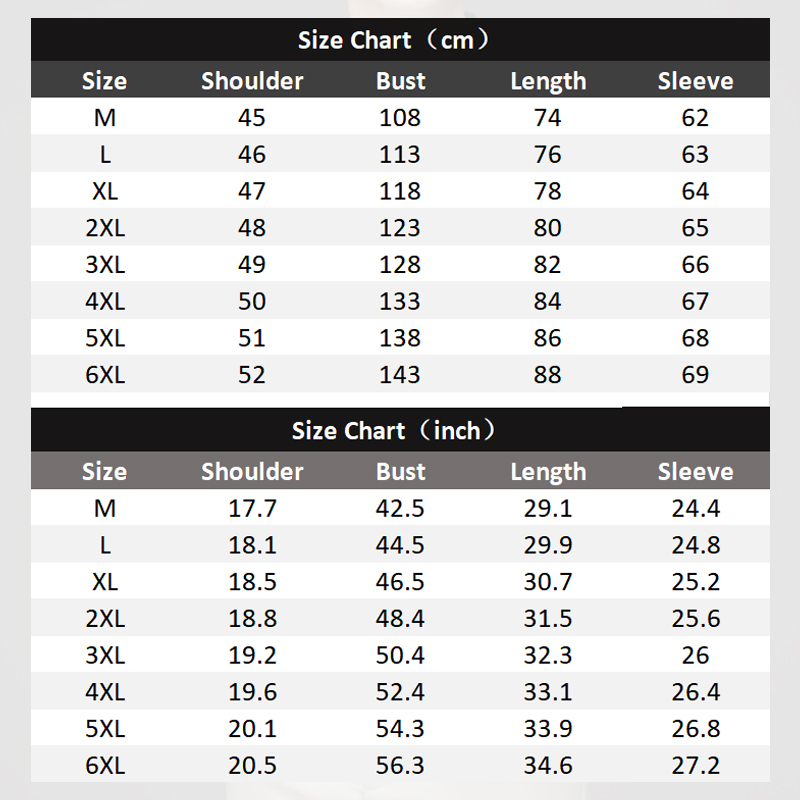Image resolution: width=800 pixels, height=800 pixels.
Task: Select the Shoulder header in cm chart
Action: (x=252, y=81)
